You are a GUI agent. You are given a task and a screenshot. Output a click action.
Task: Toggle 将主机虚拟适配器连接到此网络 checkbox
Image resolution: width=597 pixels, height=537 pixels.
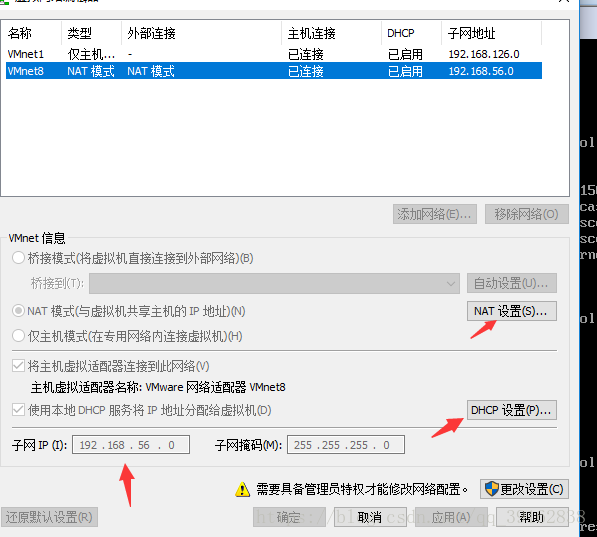[18, 366]
